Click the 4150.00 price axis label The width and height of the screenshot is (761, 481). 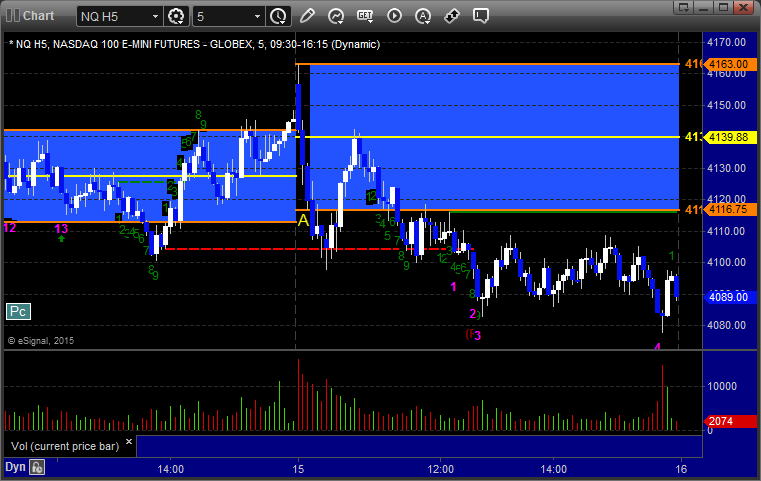tap(727, 105)
